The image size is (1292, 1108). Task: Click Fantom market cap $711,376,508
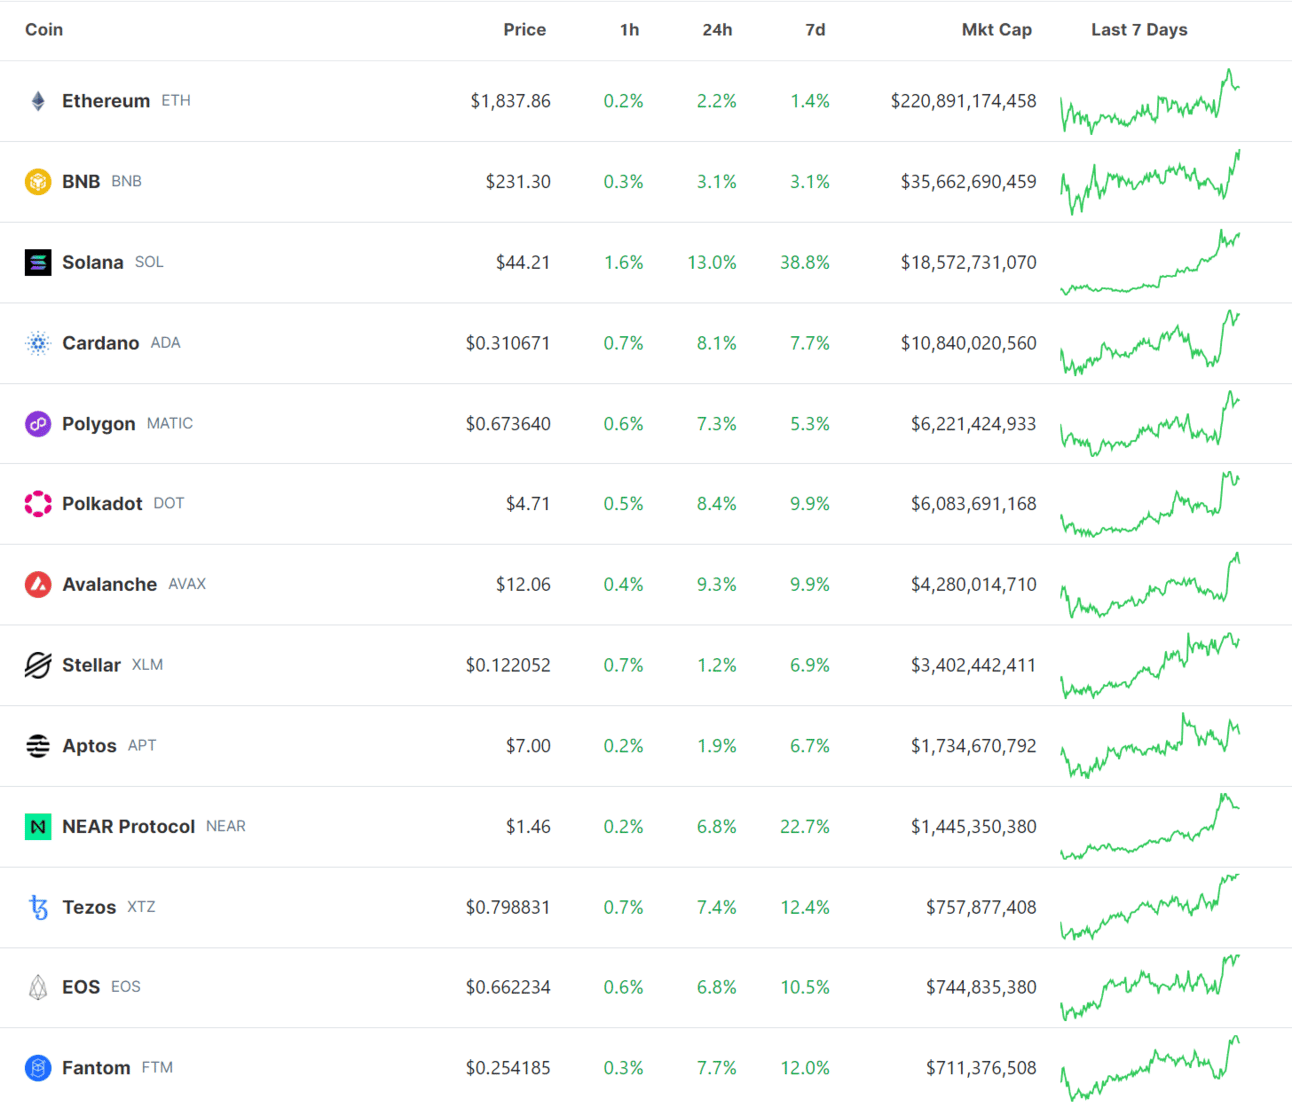pyautogui.click(x=981, y=1068)
